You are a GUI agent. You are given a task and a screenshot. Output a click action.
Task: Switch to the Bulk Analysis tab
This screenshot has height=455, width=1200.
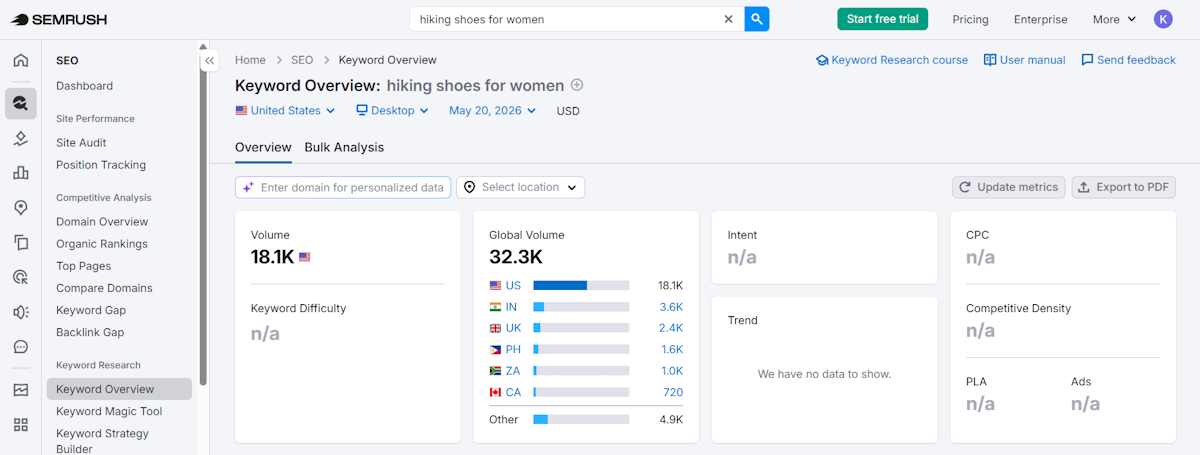click(344, 147)
